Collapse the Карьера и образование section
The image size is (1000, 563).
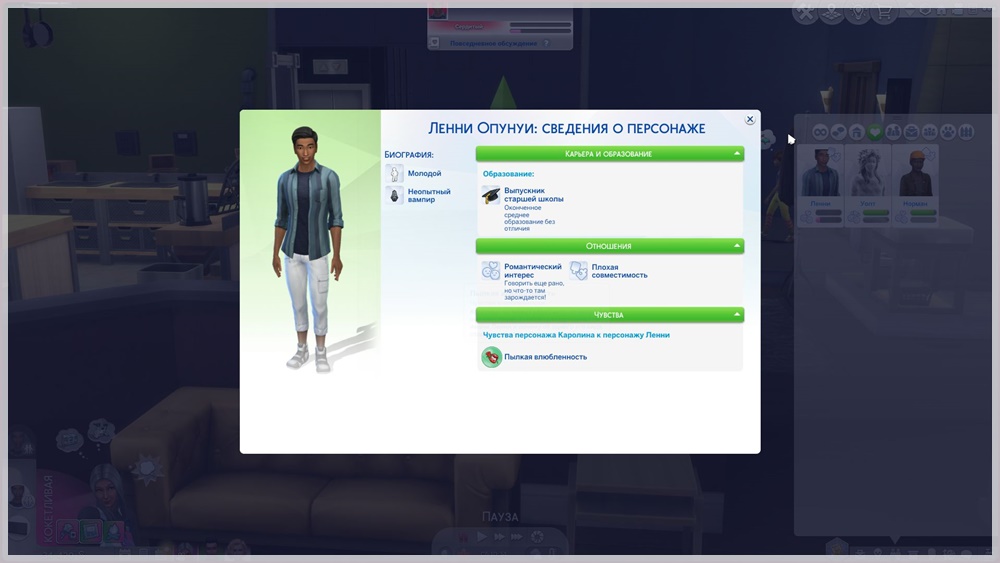(737, 154)
